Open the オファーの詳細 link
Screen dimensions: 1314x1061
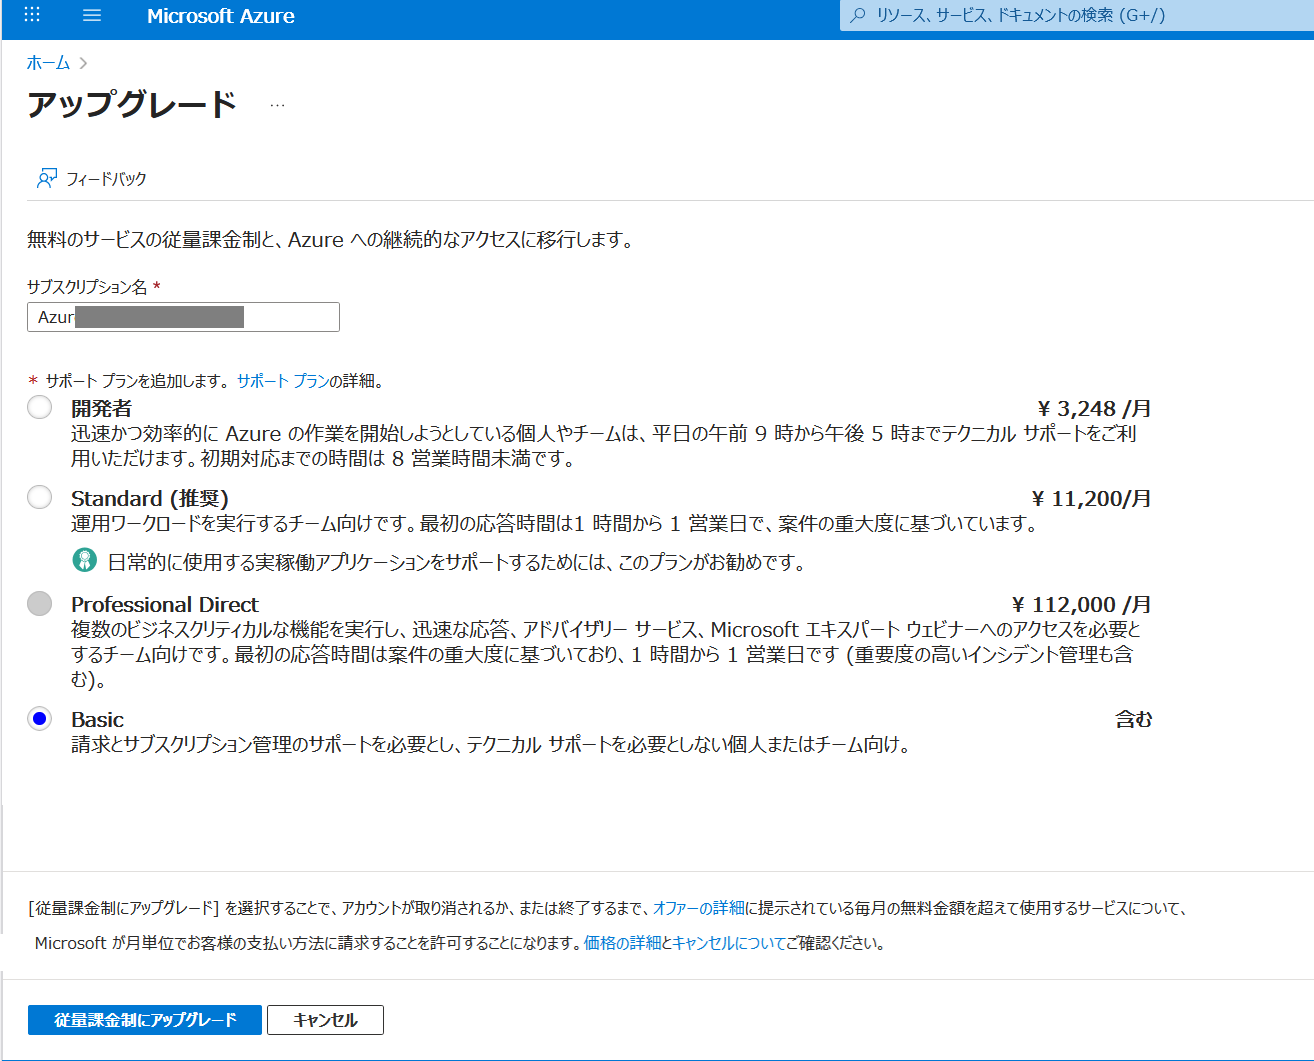click(x=699, y=908)
